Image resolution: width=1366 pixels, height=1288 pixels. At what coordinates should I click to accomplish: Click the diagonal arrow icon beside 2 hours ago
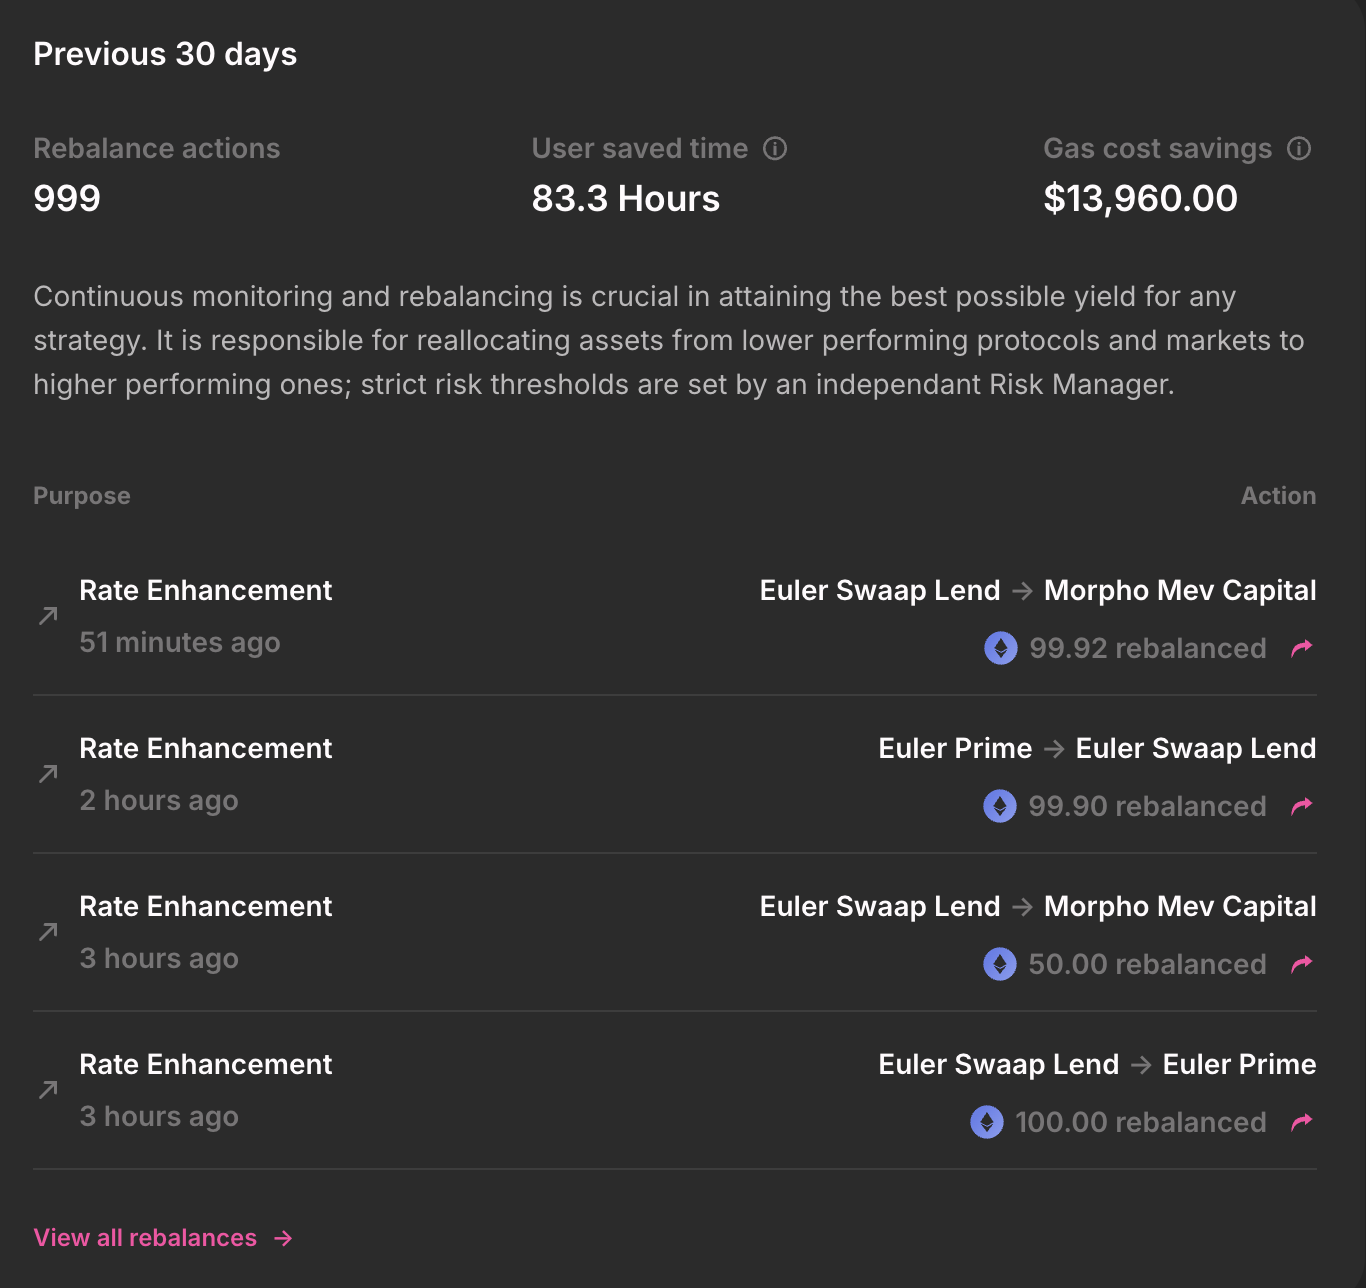(48, 774)
